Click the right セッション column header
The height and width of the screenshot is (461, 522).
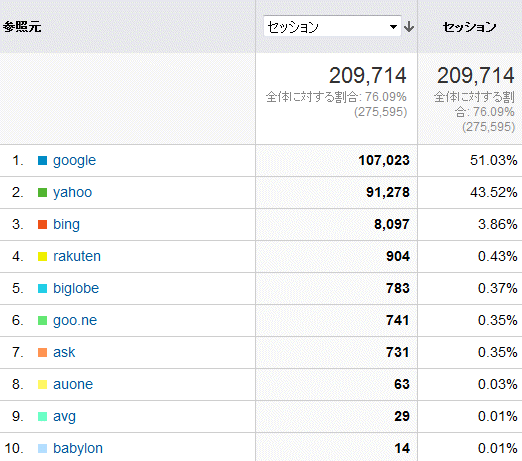tap(469, 27)
